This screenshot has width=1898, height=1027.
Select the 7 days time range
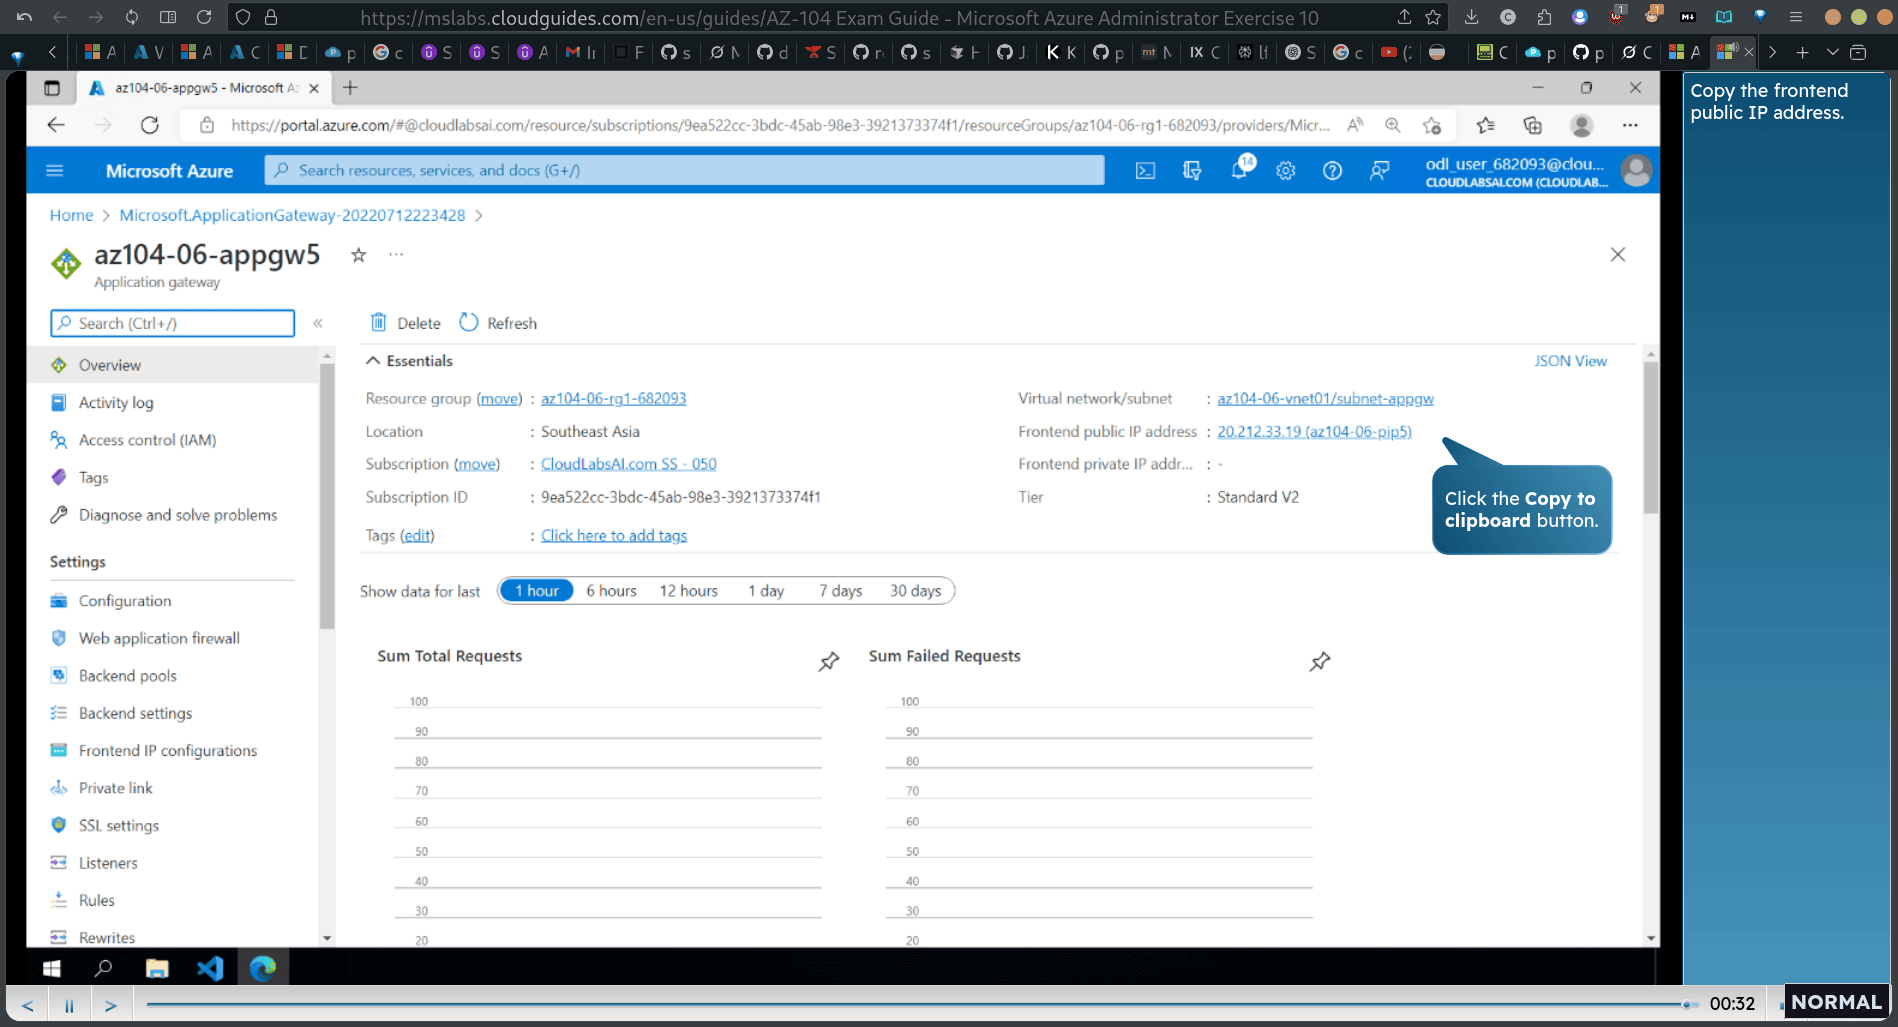coord(840,591)
